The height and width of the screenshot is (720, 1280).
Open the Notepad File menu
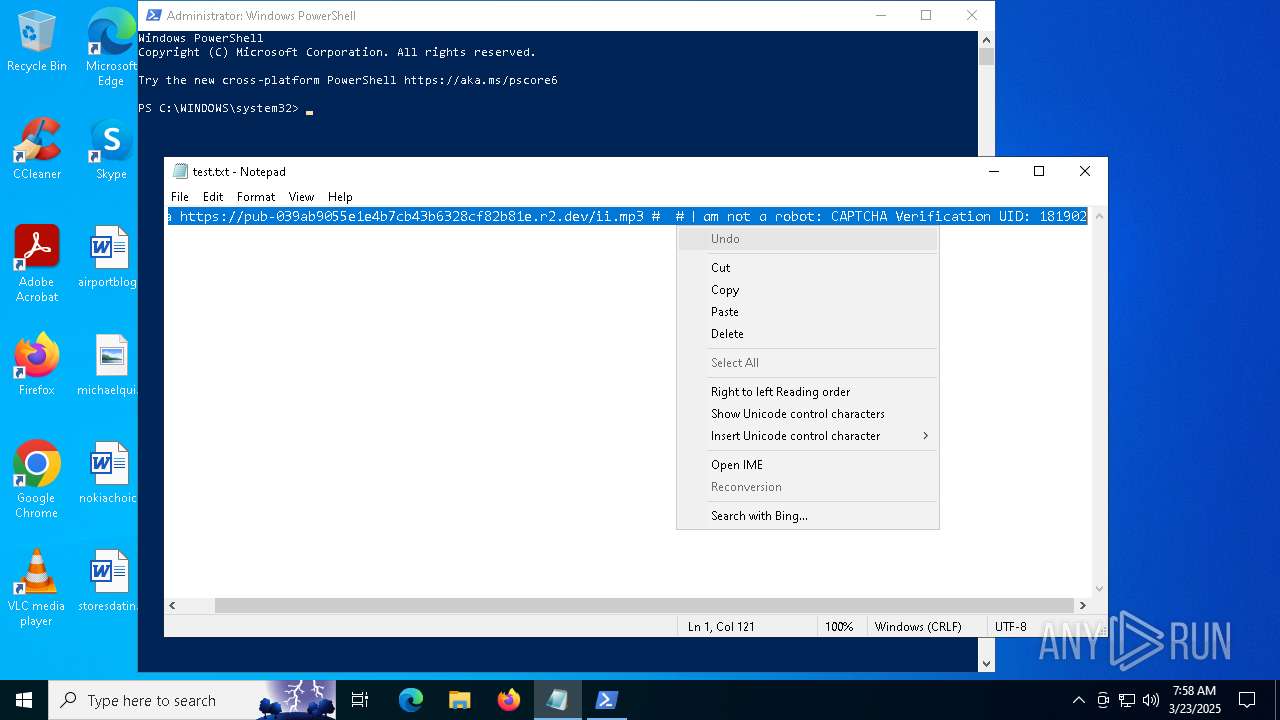coord(180,197)
